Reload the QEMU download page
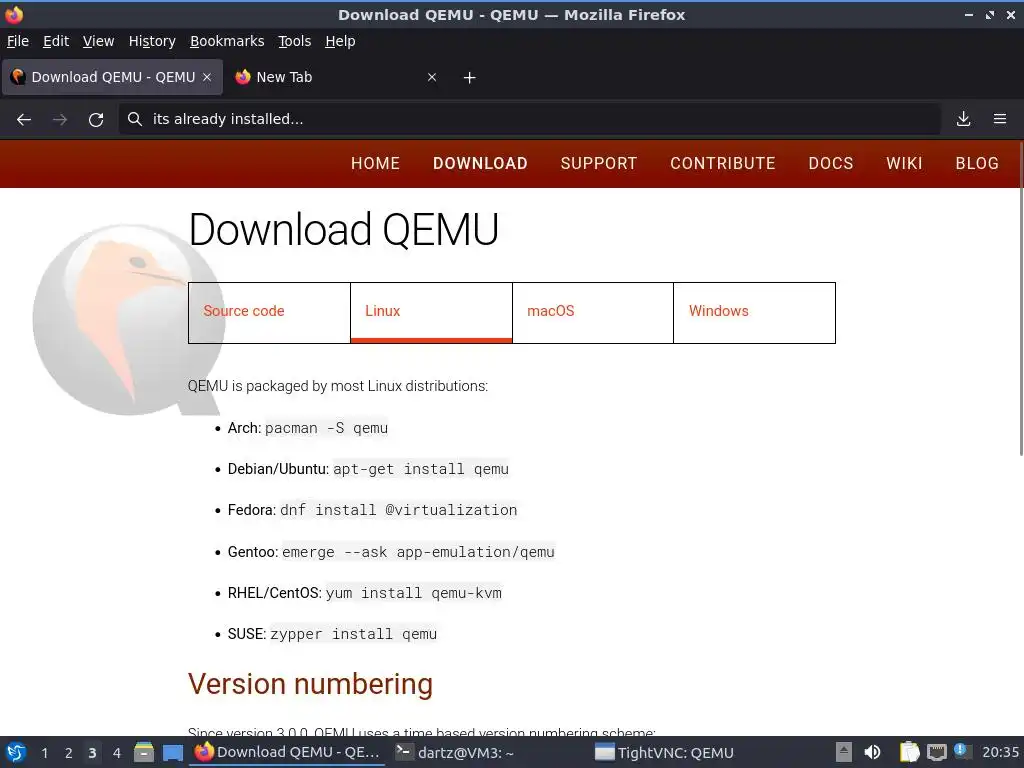 pyautogui.click(x=96, y=120)
